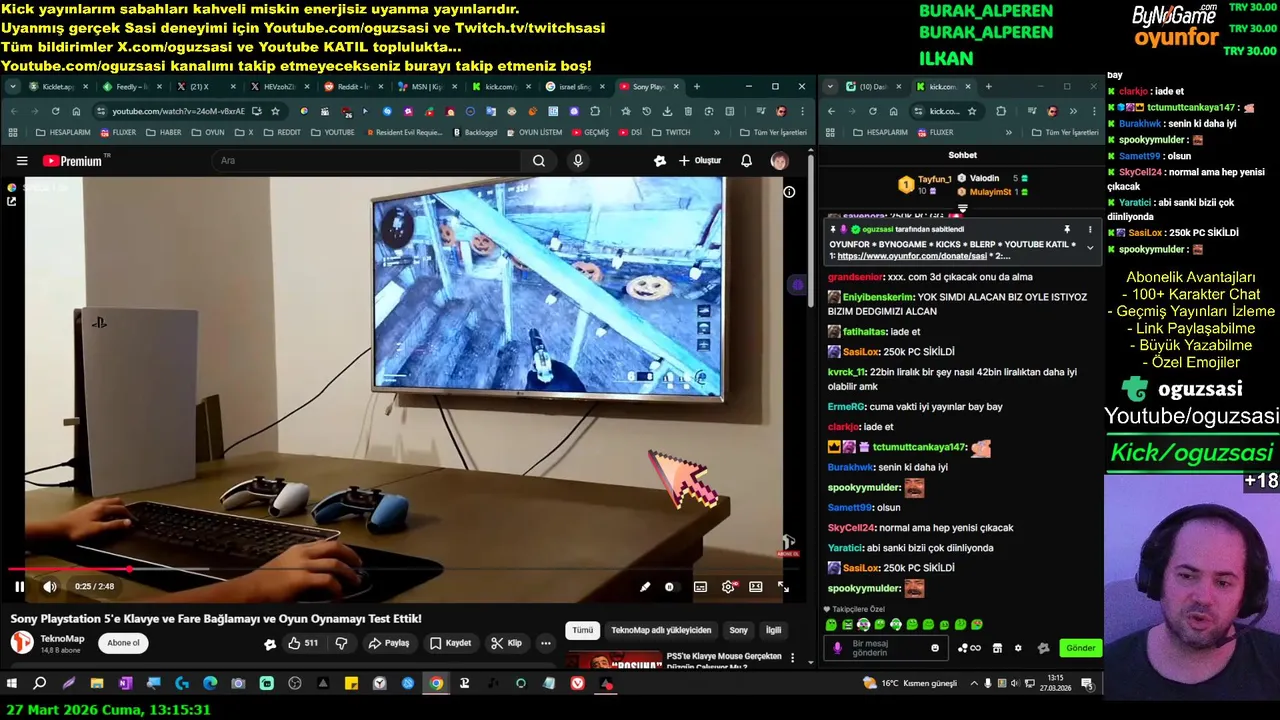Open Google Chrome from taskbar

(x=436, y=684)
